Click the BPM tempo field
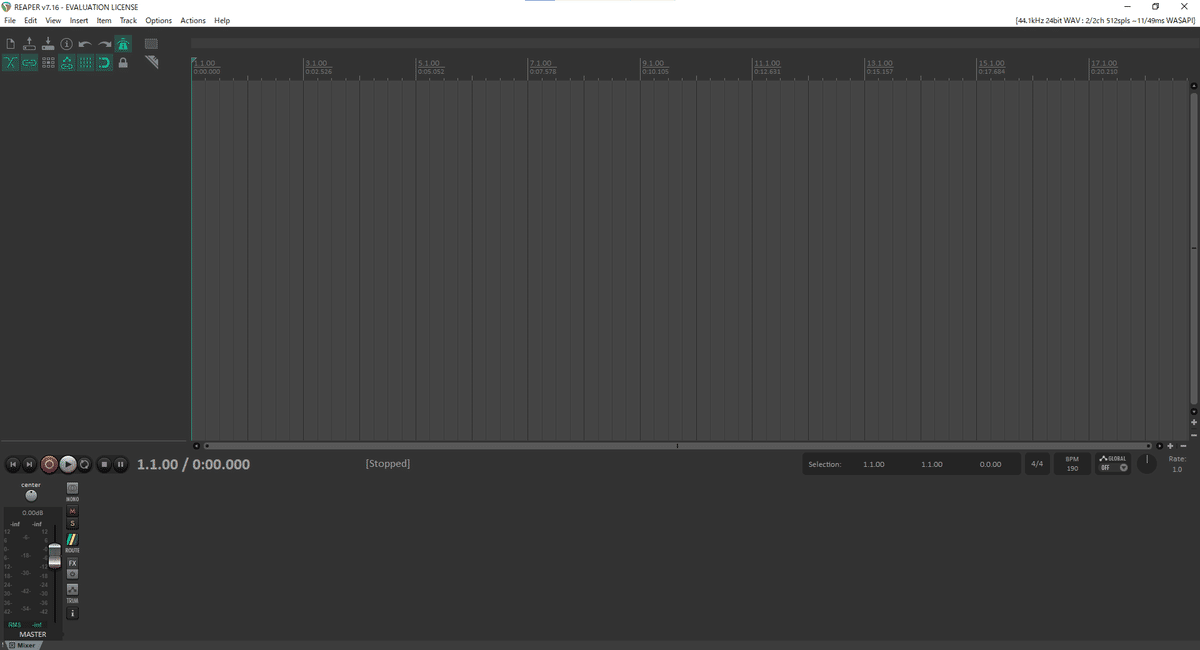Viewport: 1200px width, 650px height. 1072,464
